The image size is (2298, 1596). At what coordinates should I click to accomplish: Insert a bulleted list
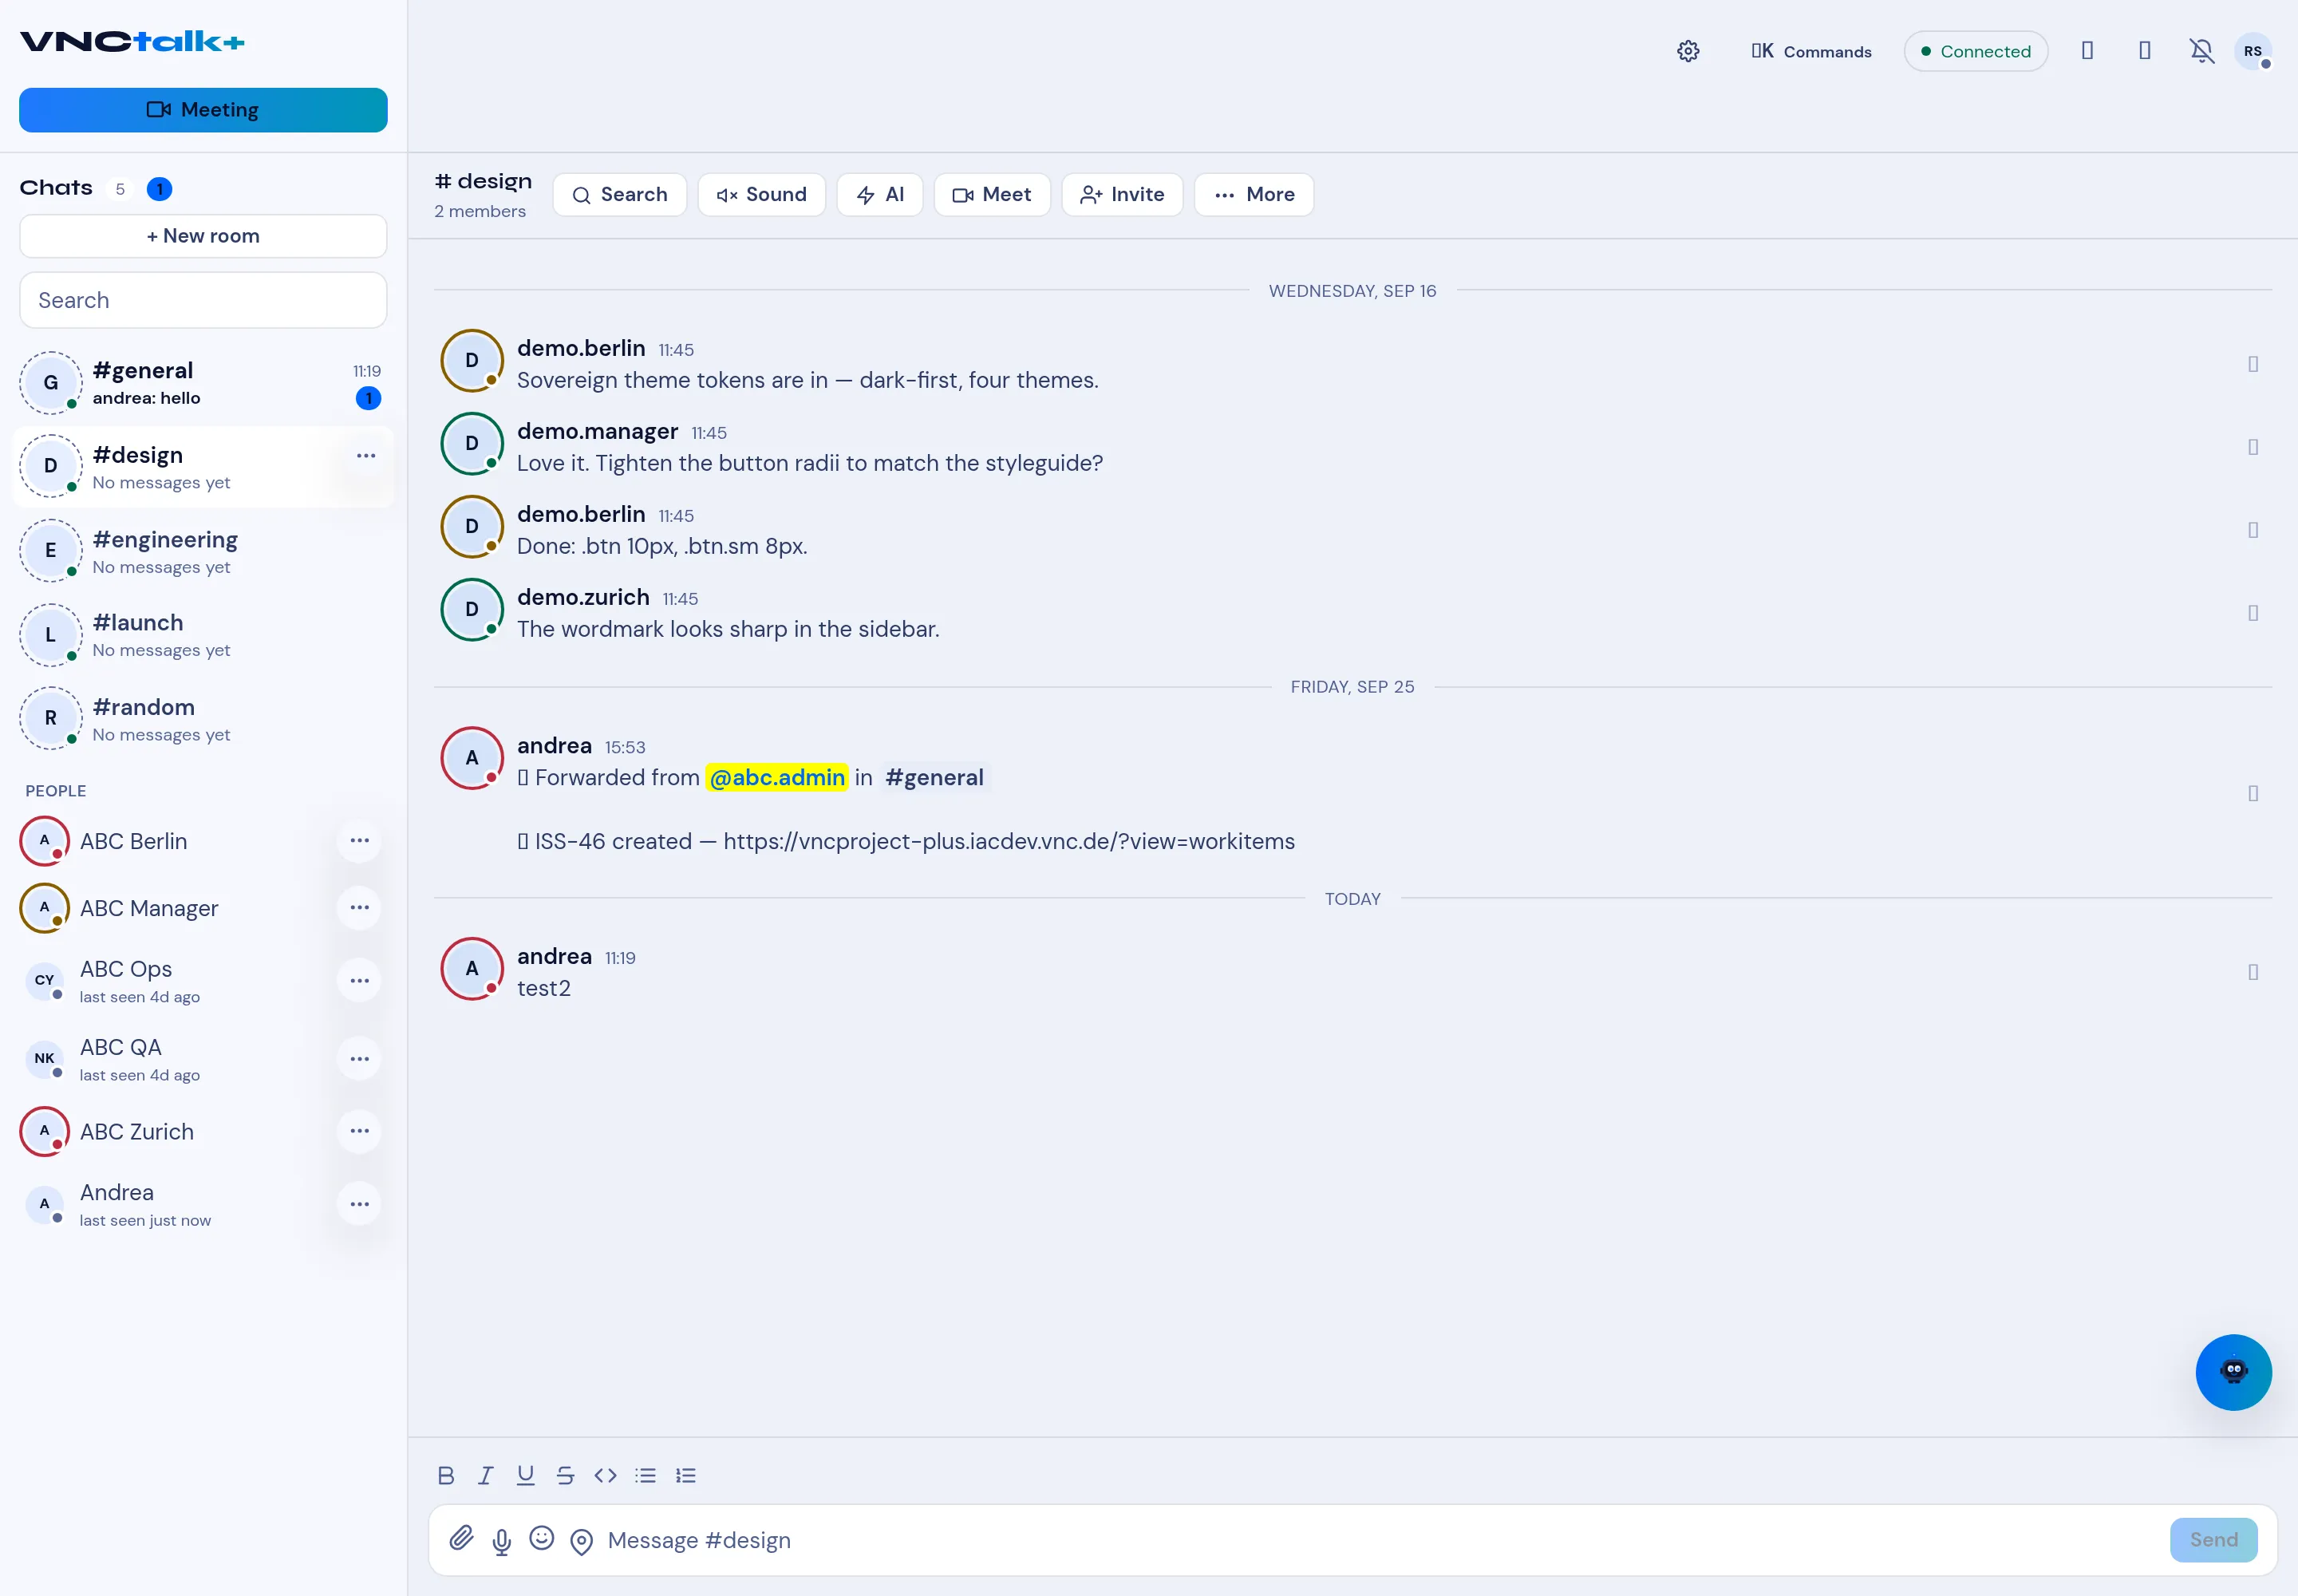pyautogui.click(x=645, y=1475)
